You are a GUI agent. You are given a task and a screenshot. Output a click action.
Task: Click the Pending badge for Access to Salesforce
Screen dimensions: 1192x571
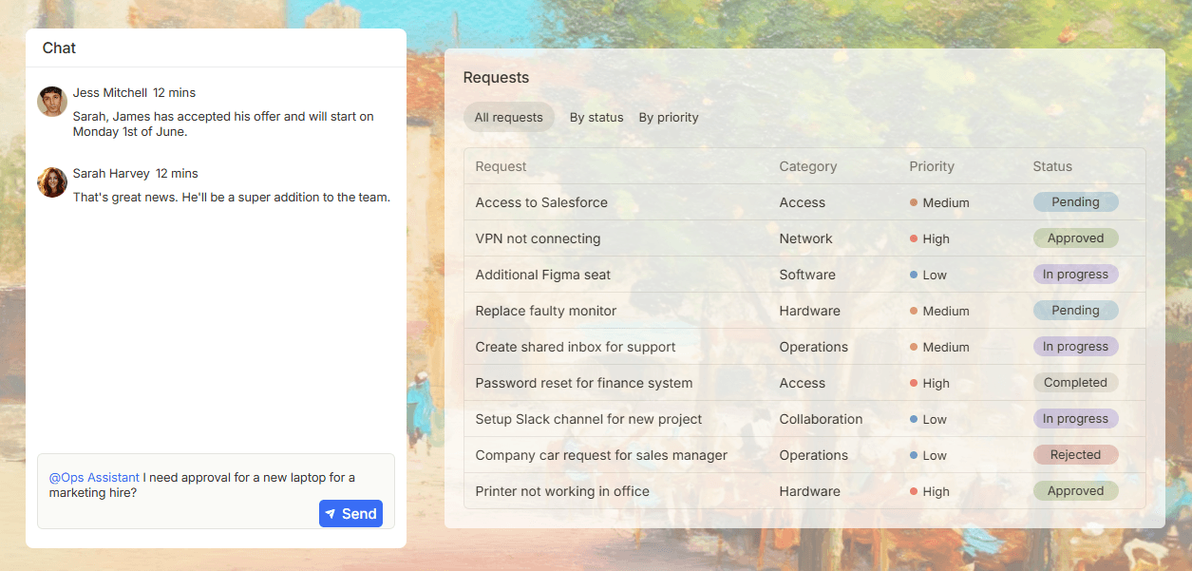click(x=1075, y=202)
